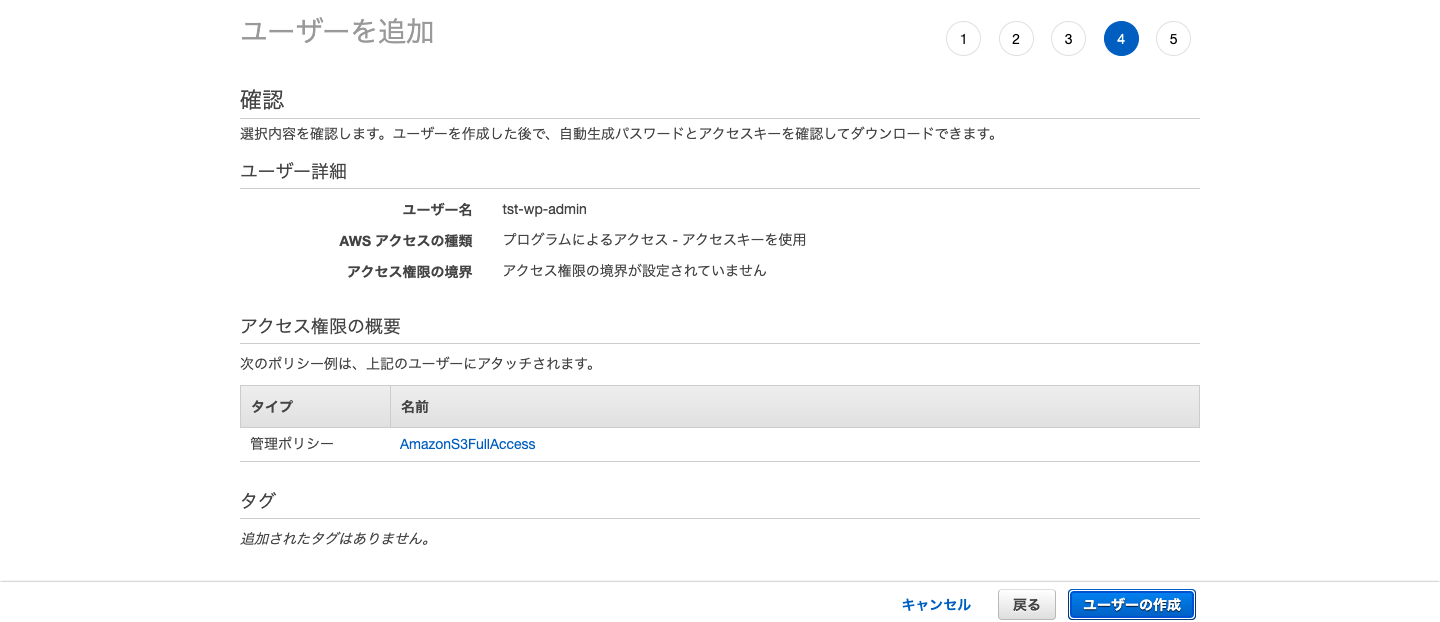Open the AmazonS3FullAccess policy link
Viewport: 1440px width, 622px height.
coord(467,443)
